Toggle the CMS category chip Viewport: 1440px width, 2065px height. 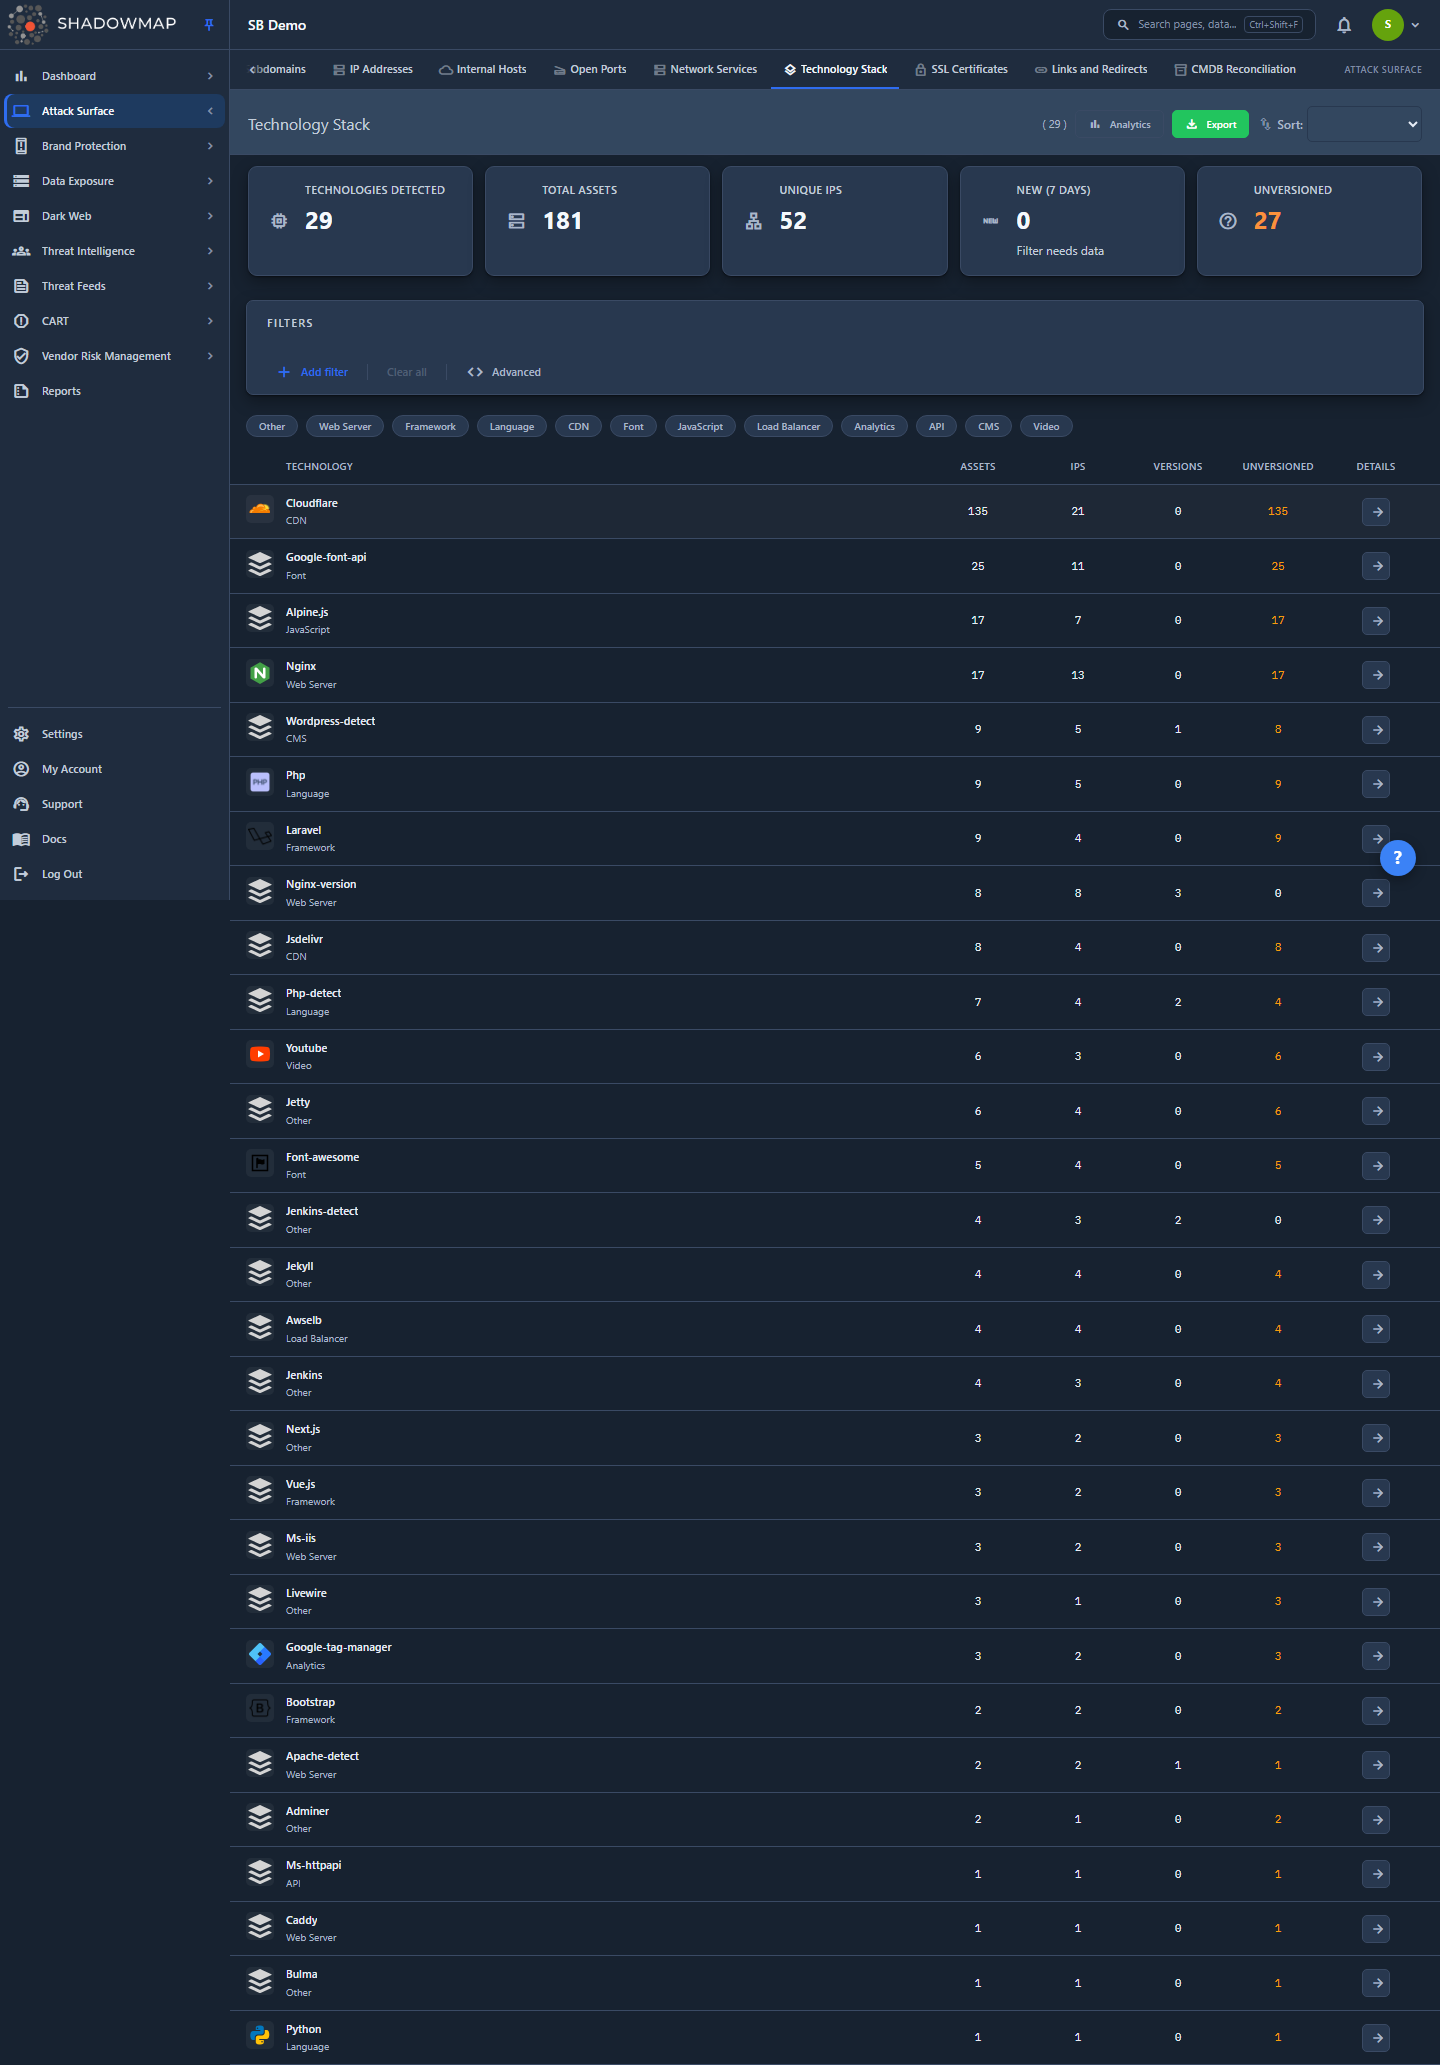989,427
